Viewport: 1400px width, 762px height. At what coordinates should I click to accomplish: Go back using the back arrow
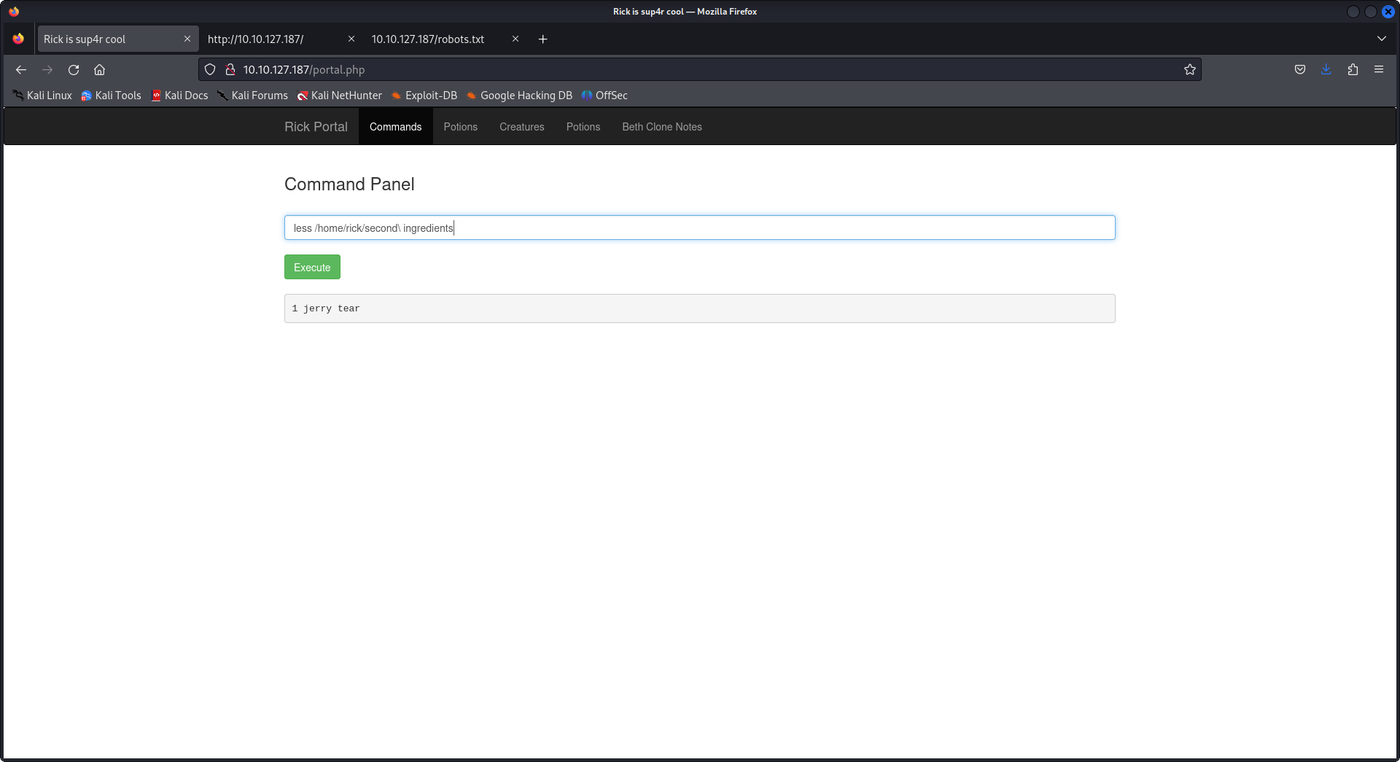tap(21, 70)
